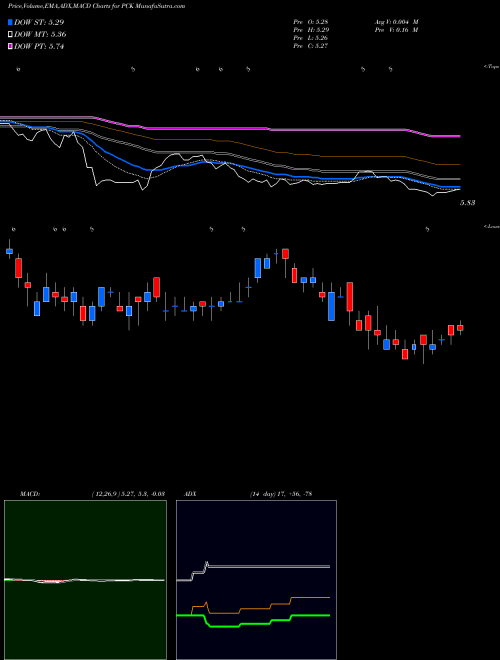
Task: Select the 'DOW PT: 5.74' legend label
Action: coord(39,47)
